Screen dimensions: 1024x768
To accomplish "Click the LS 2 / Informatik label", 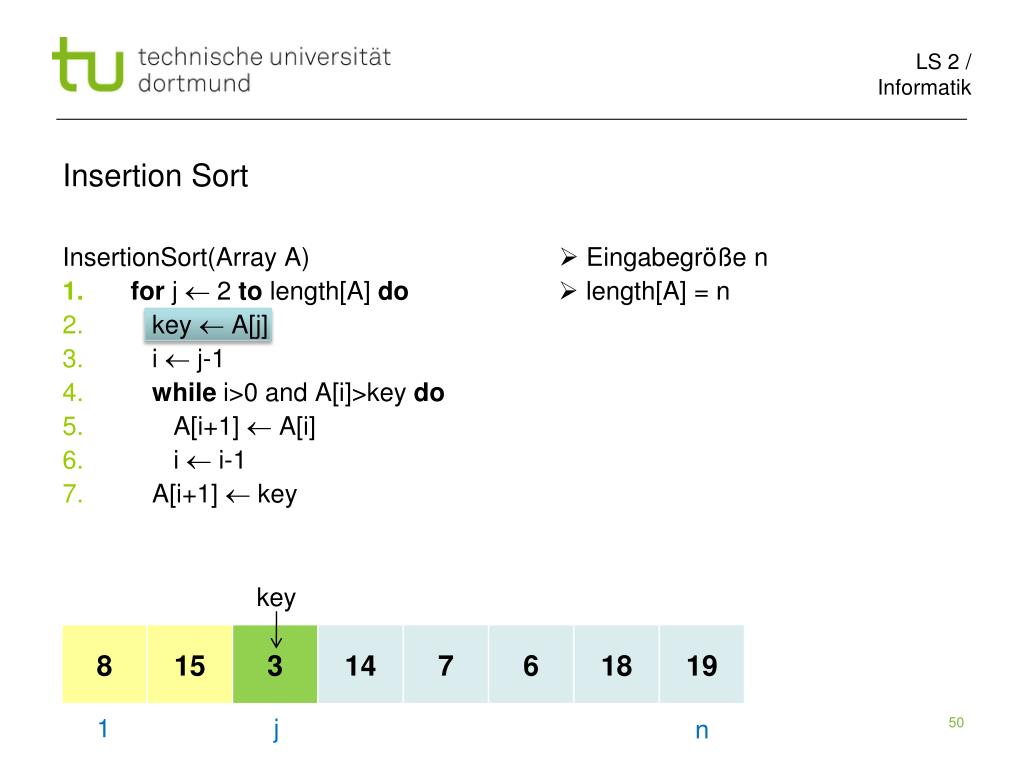I will (x=924, y=74).
